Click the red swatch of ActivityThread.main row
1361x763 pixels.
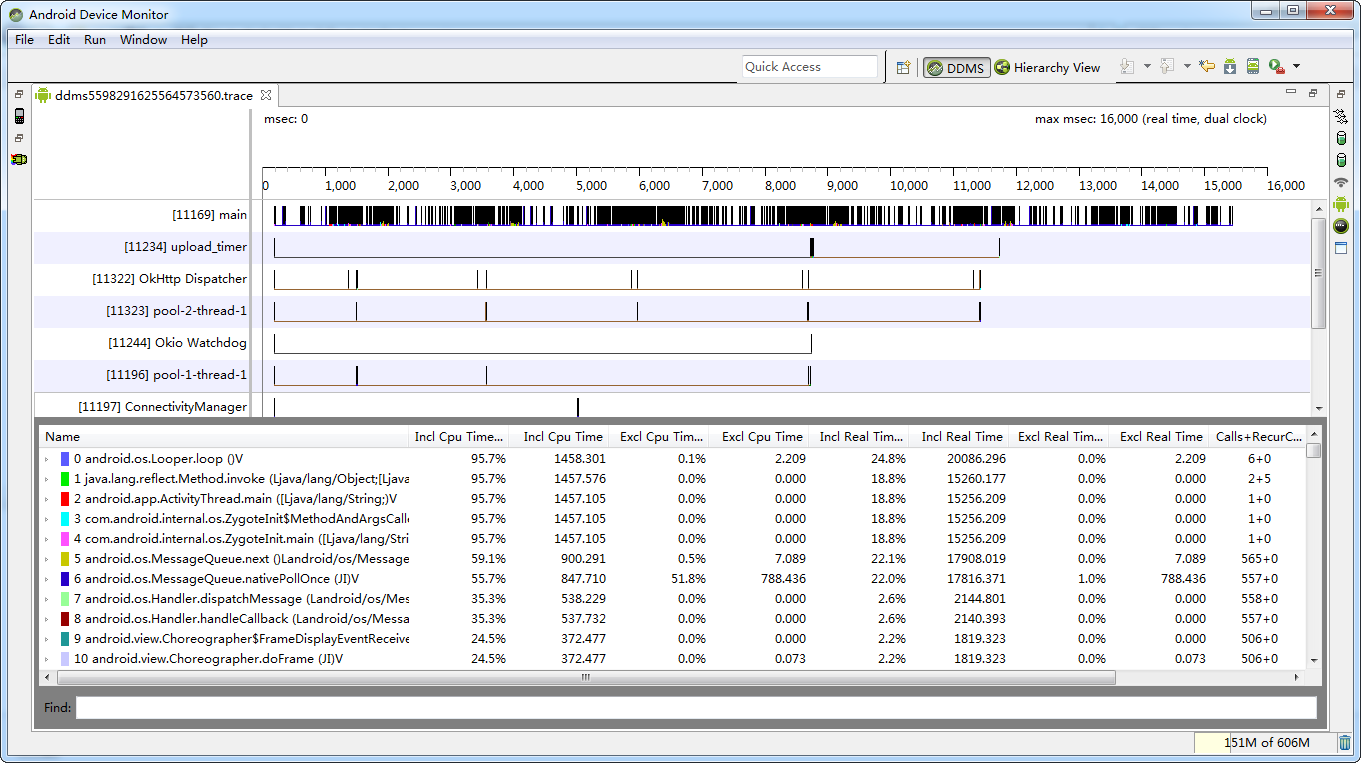pos(65,499)
